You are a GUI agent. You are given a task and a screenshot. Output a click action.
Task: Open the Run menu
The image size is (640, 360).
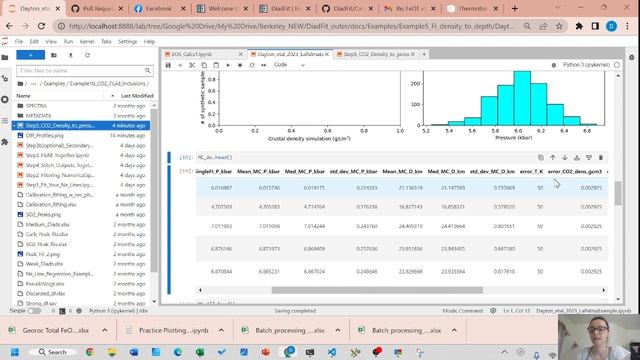point(68,42)
